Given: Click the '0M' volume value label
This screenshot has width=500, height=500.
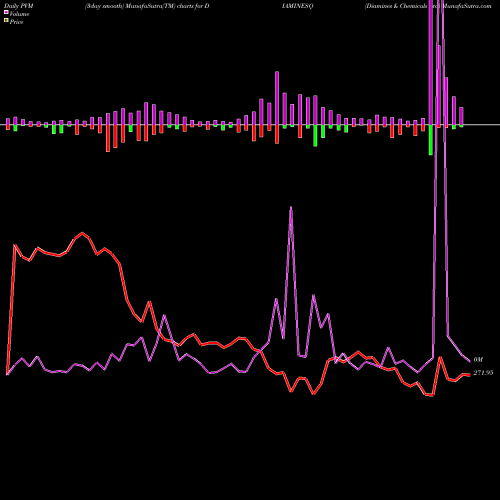Looking at the screenshot, I should (x=478, y=360).
